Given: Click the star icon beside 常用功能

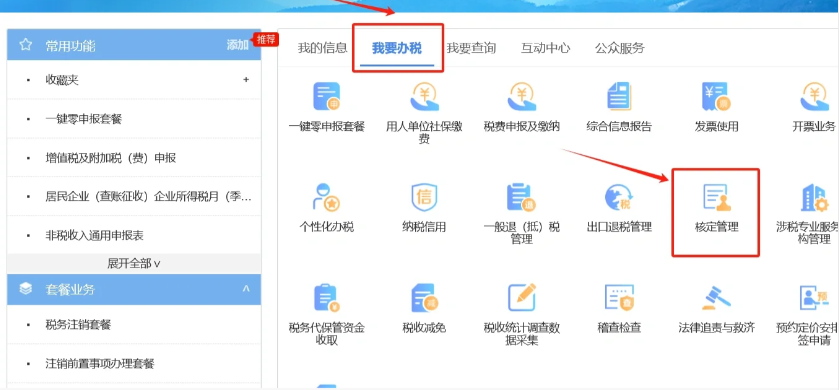Looking at the screenshot, I should 25,45.
